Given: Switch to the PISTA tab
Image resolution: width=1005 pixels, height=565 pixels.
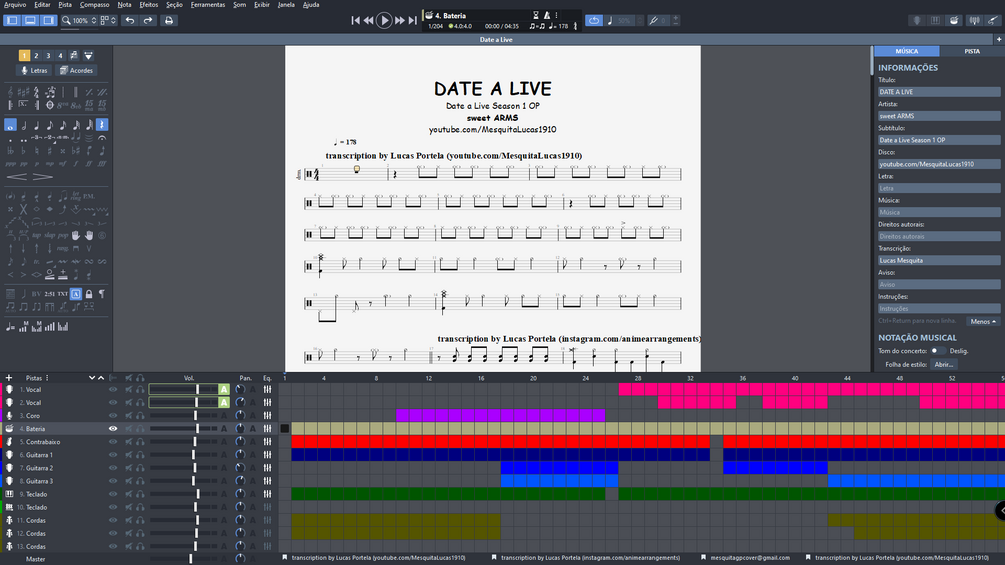Looking at the screenshot, I should pos(972,51).
